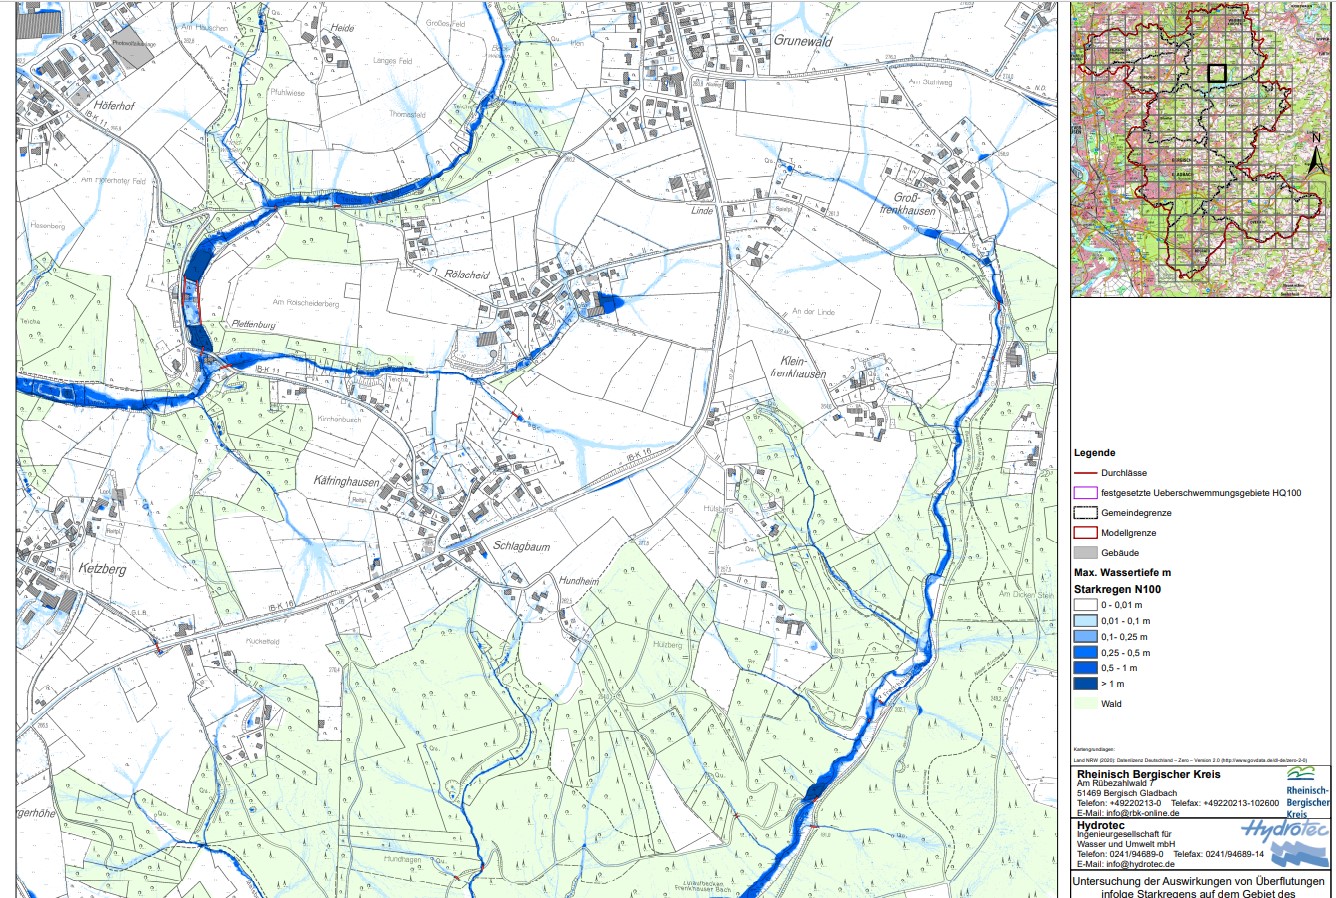The height and width of the screenshot is (898, 1336).
Task: Click the Hydrotec company logo
Action: 1286,844
